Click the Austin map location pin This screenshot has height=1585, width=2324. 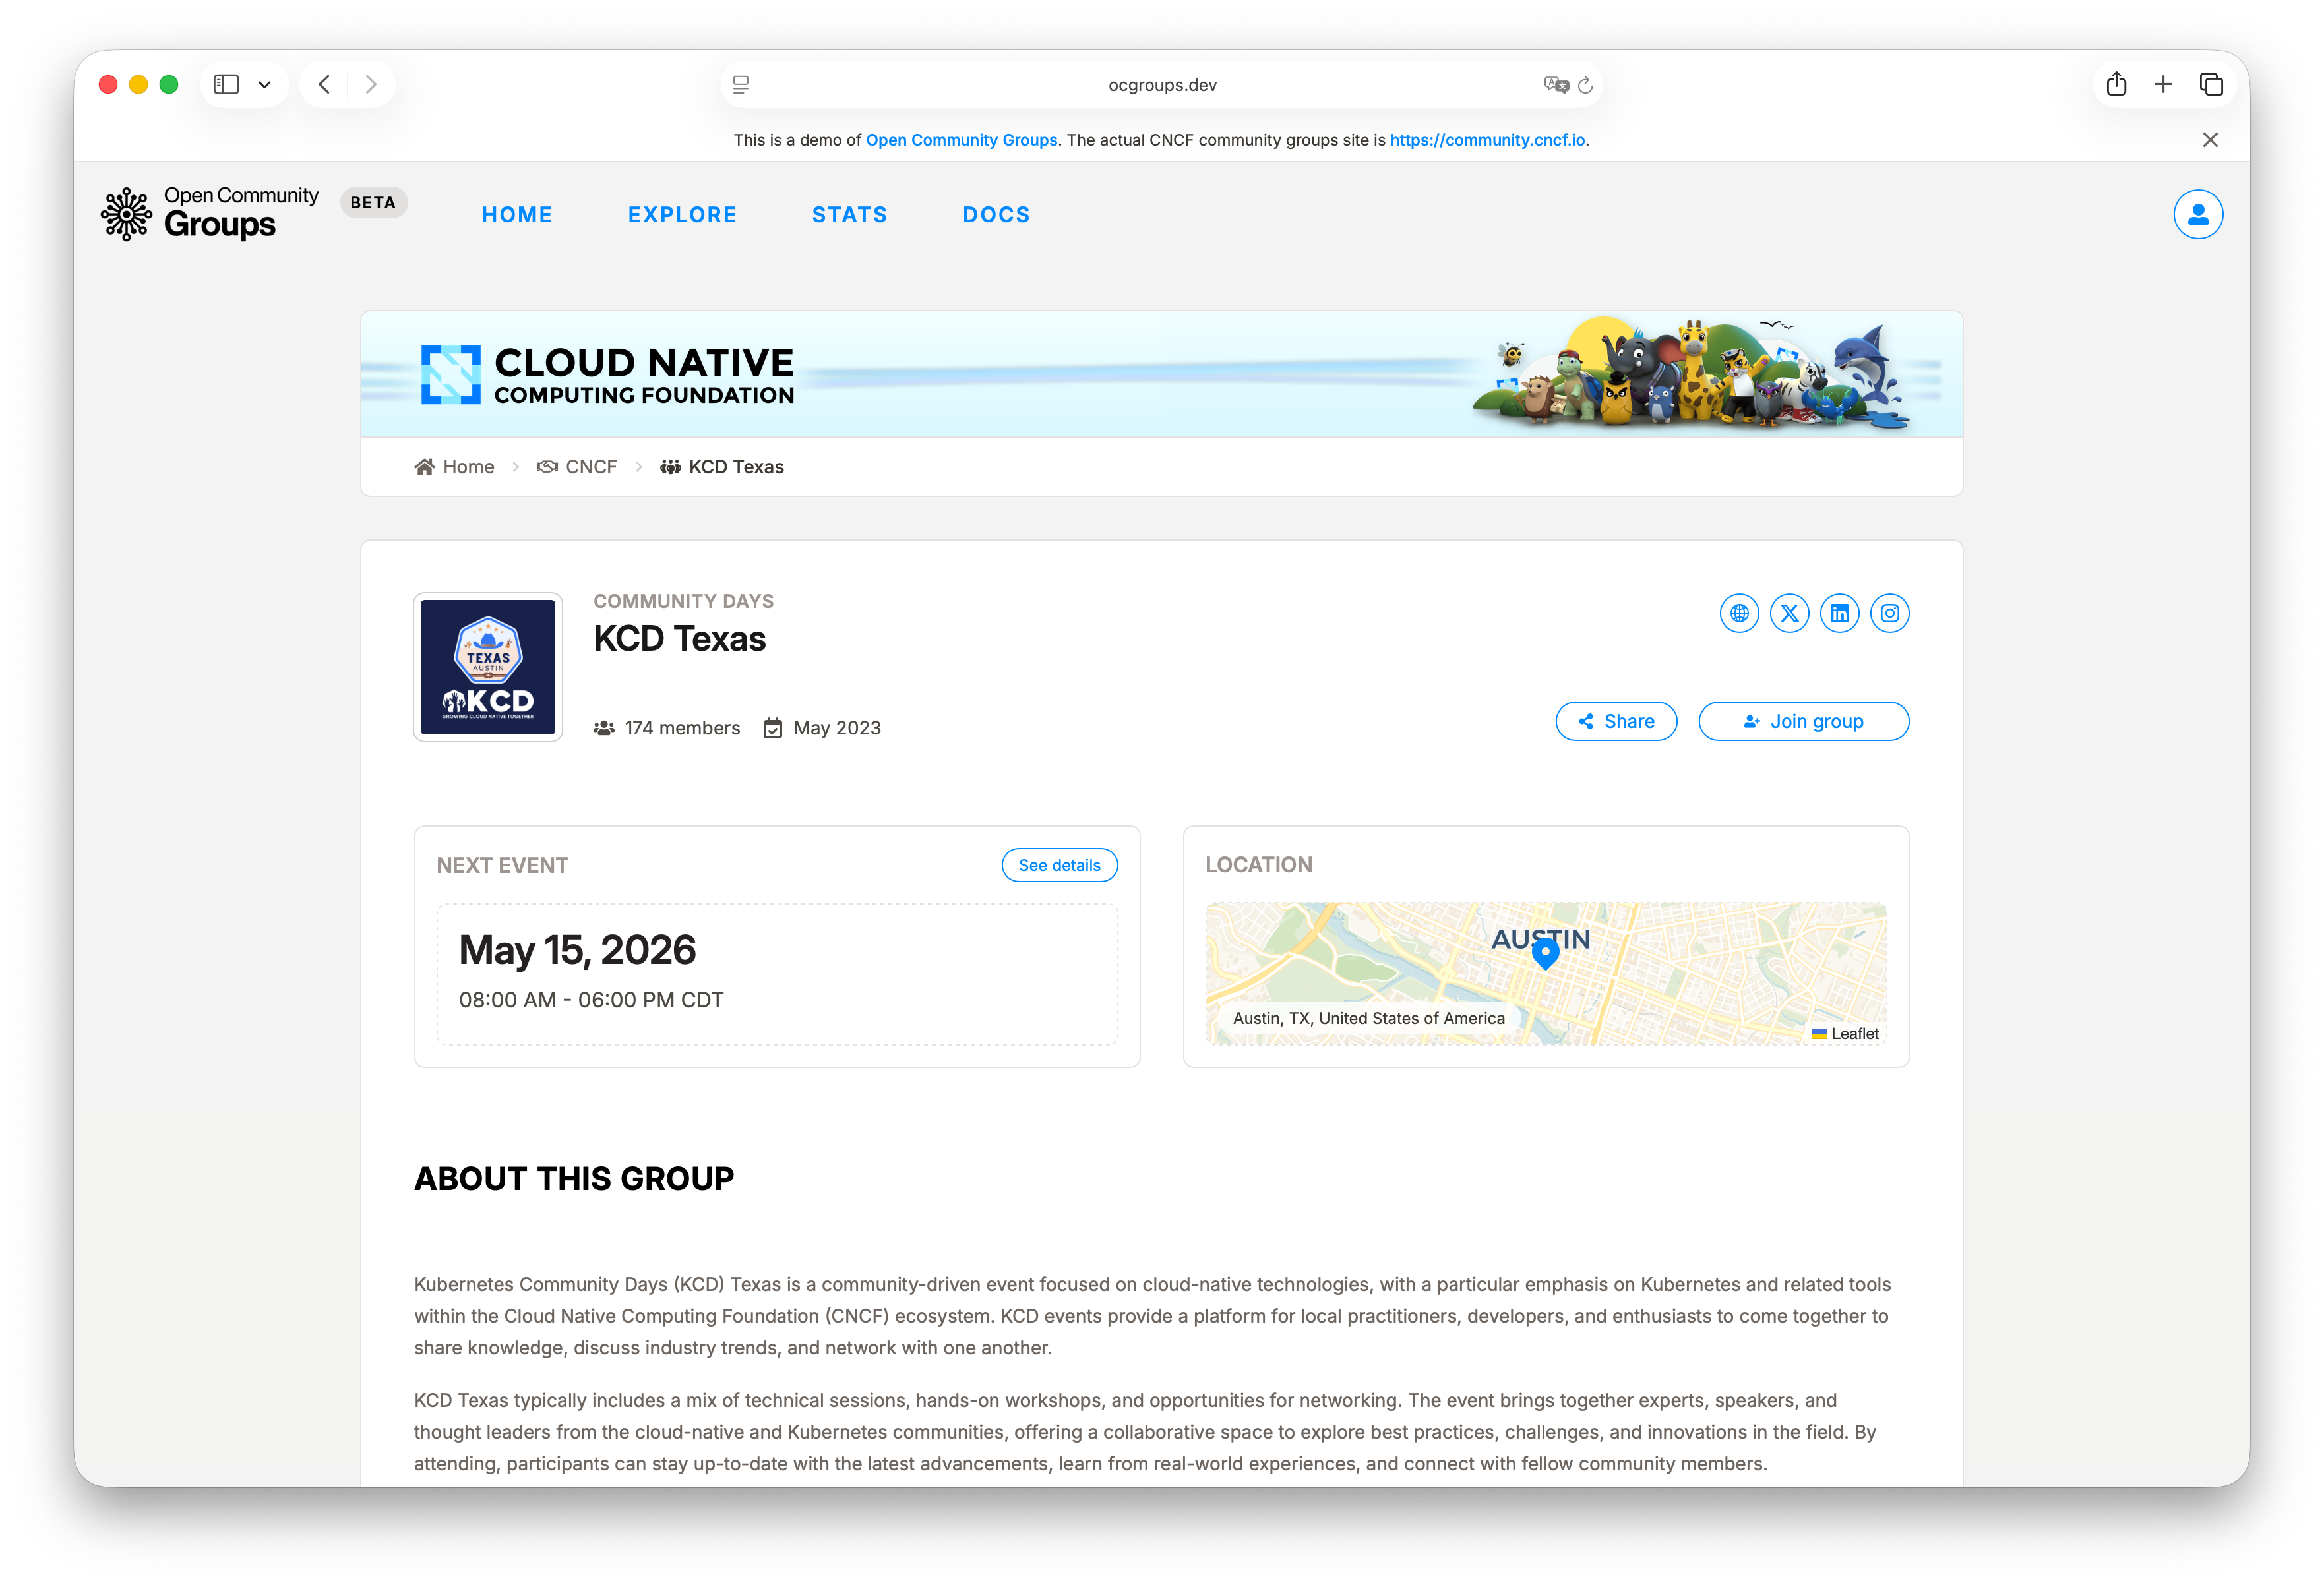pyautogui.click(x=1545, y=953)
